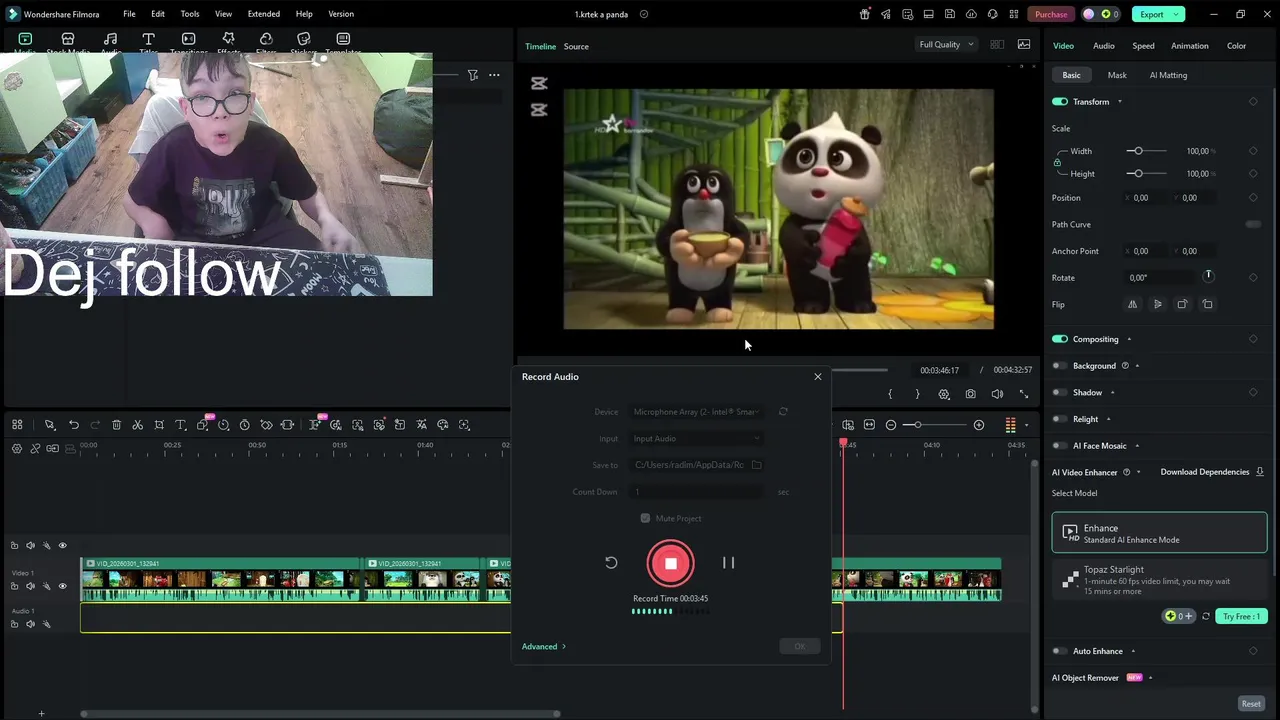This screenshot has height=720, width=1280.
Task: Toggle the Compositing switch
Action: tap(1060, 339)
